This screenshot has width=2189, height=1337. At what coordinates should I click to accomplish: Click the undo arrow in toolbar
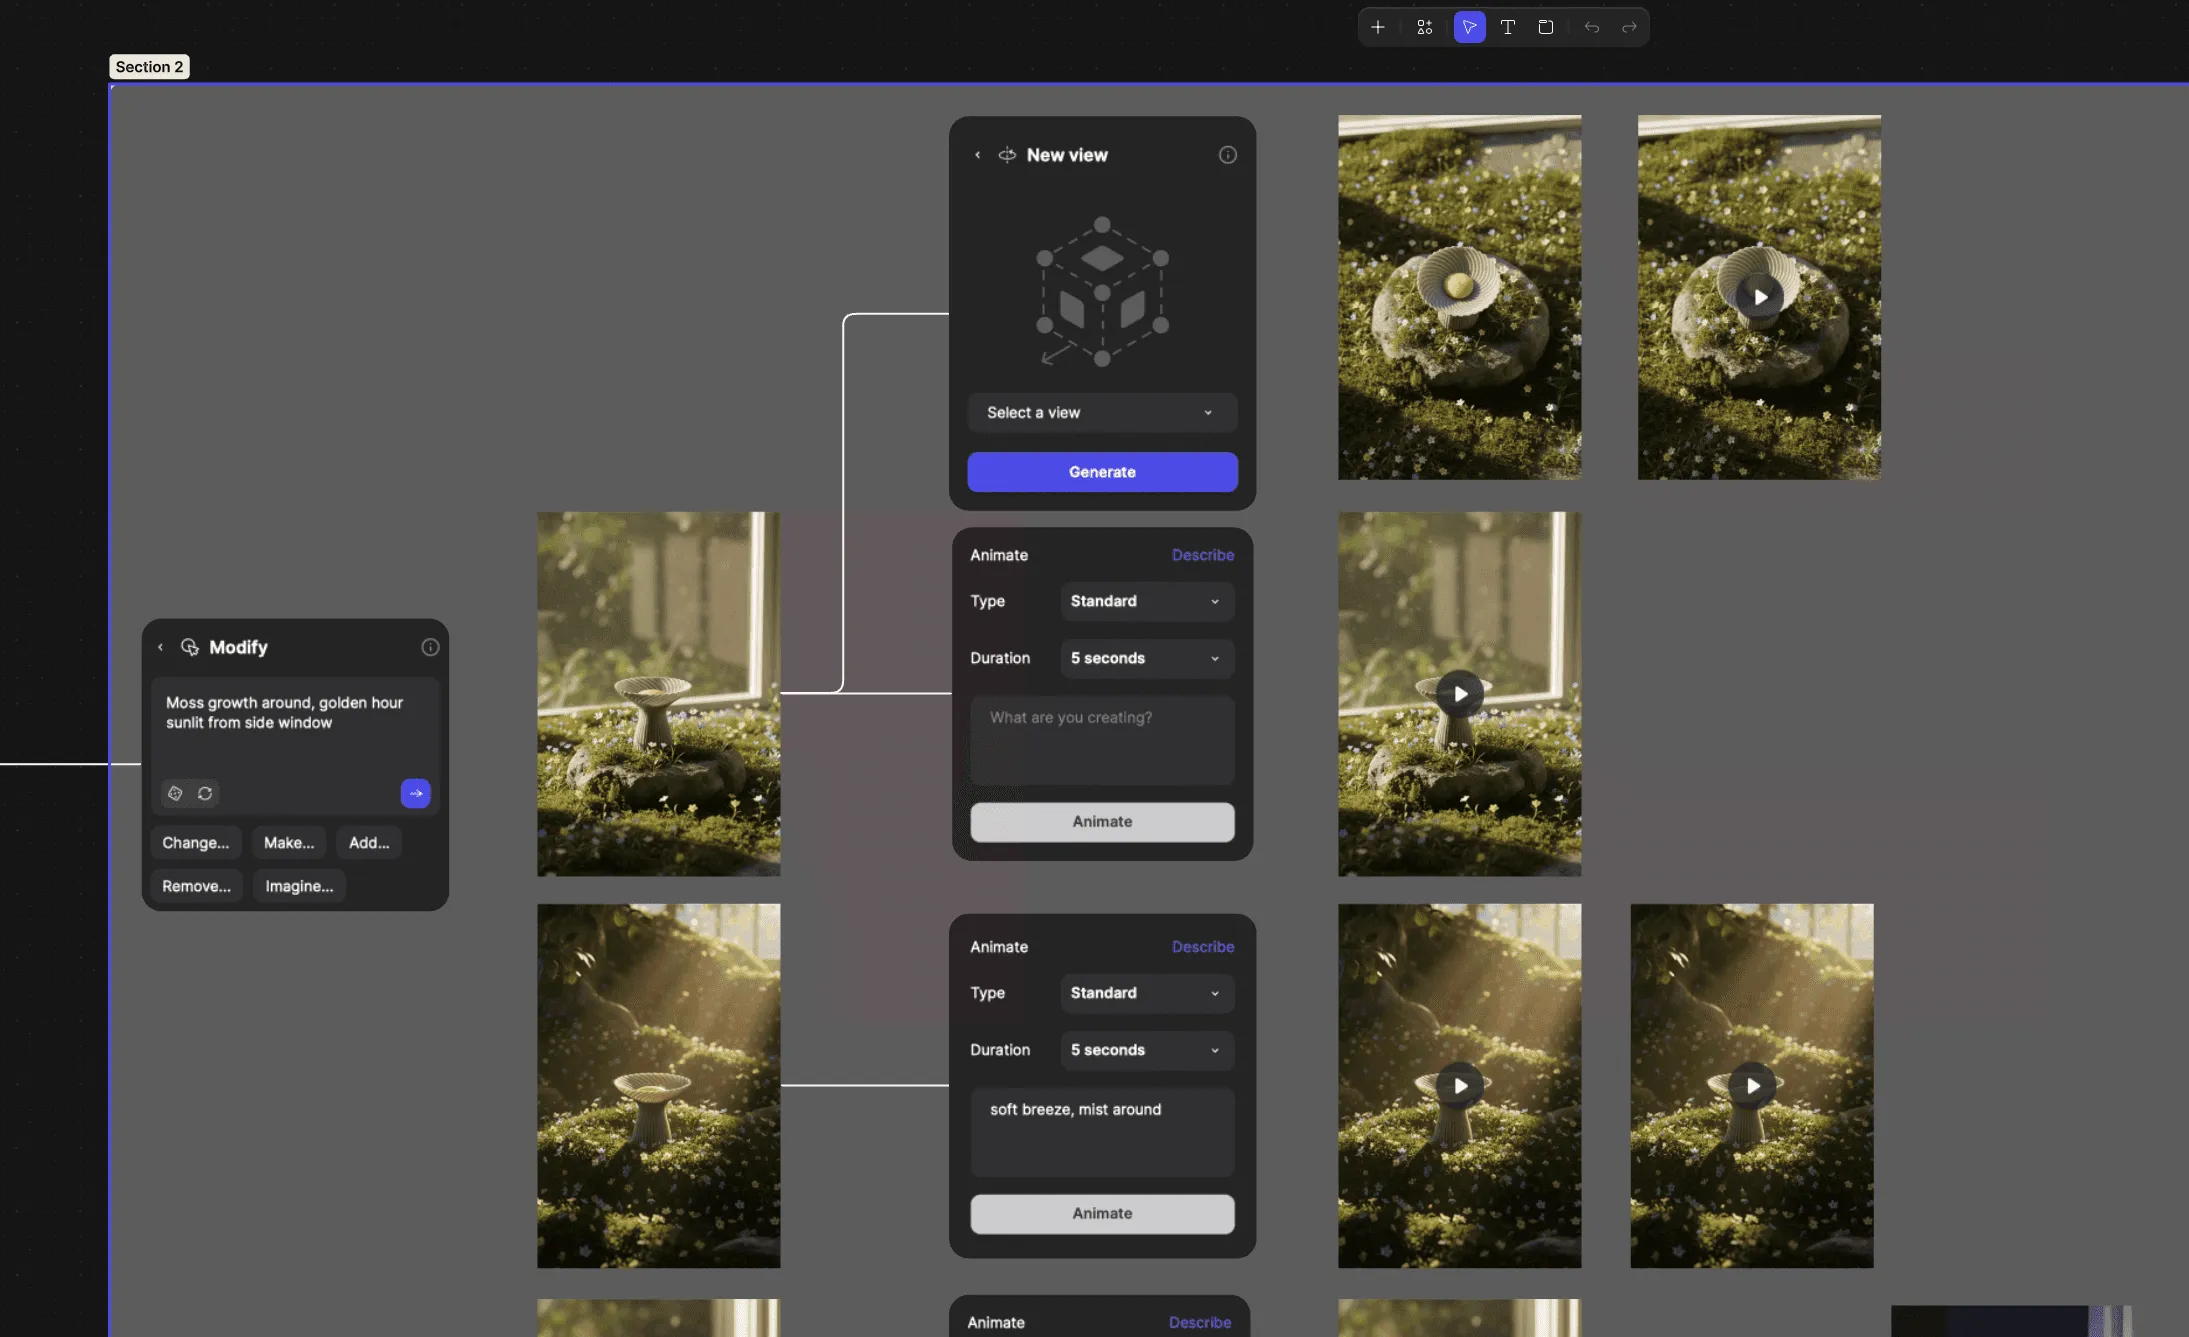coord(1591,27)
